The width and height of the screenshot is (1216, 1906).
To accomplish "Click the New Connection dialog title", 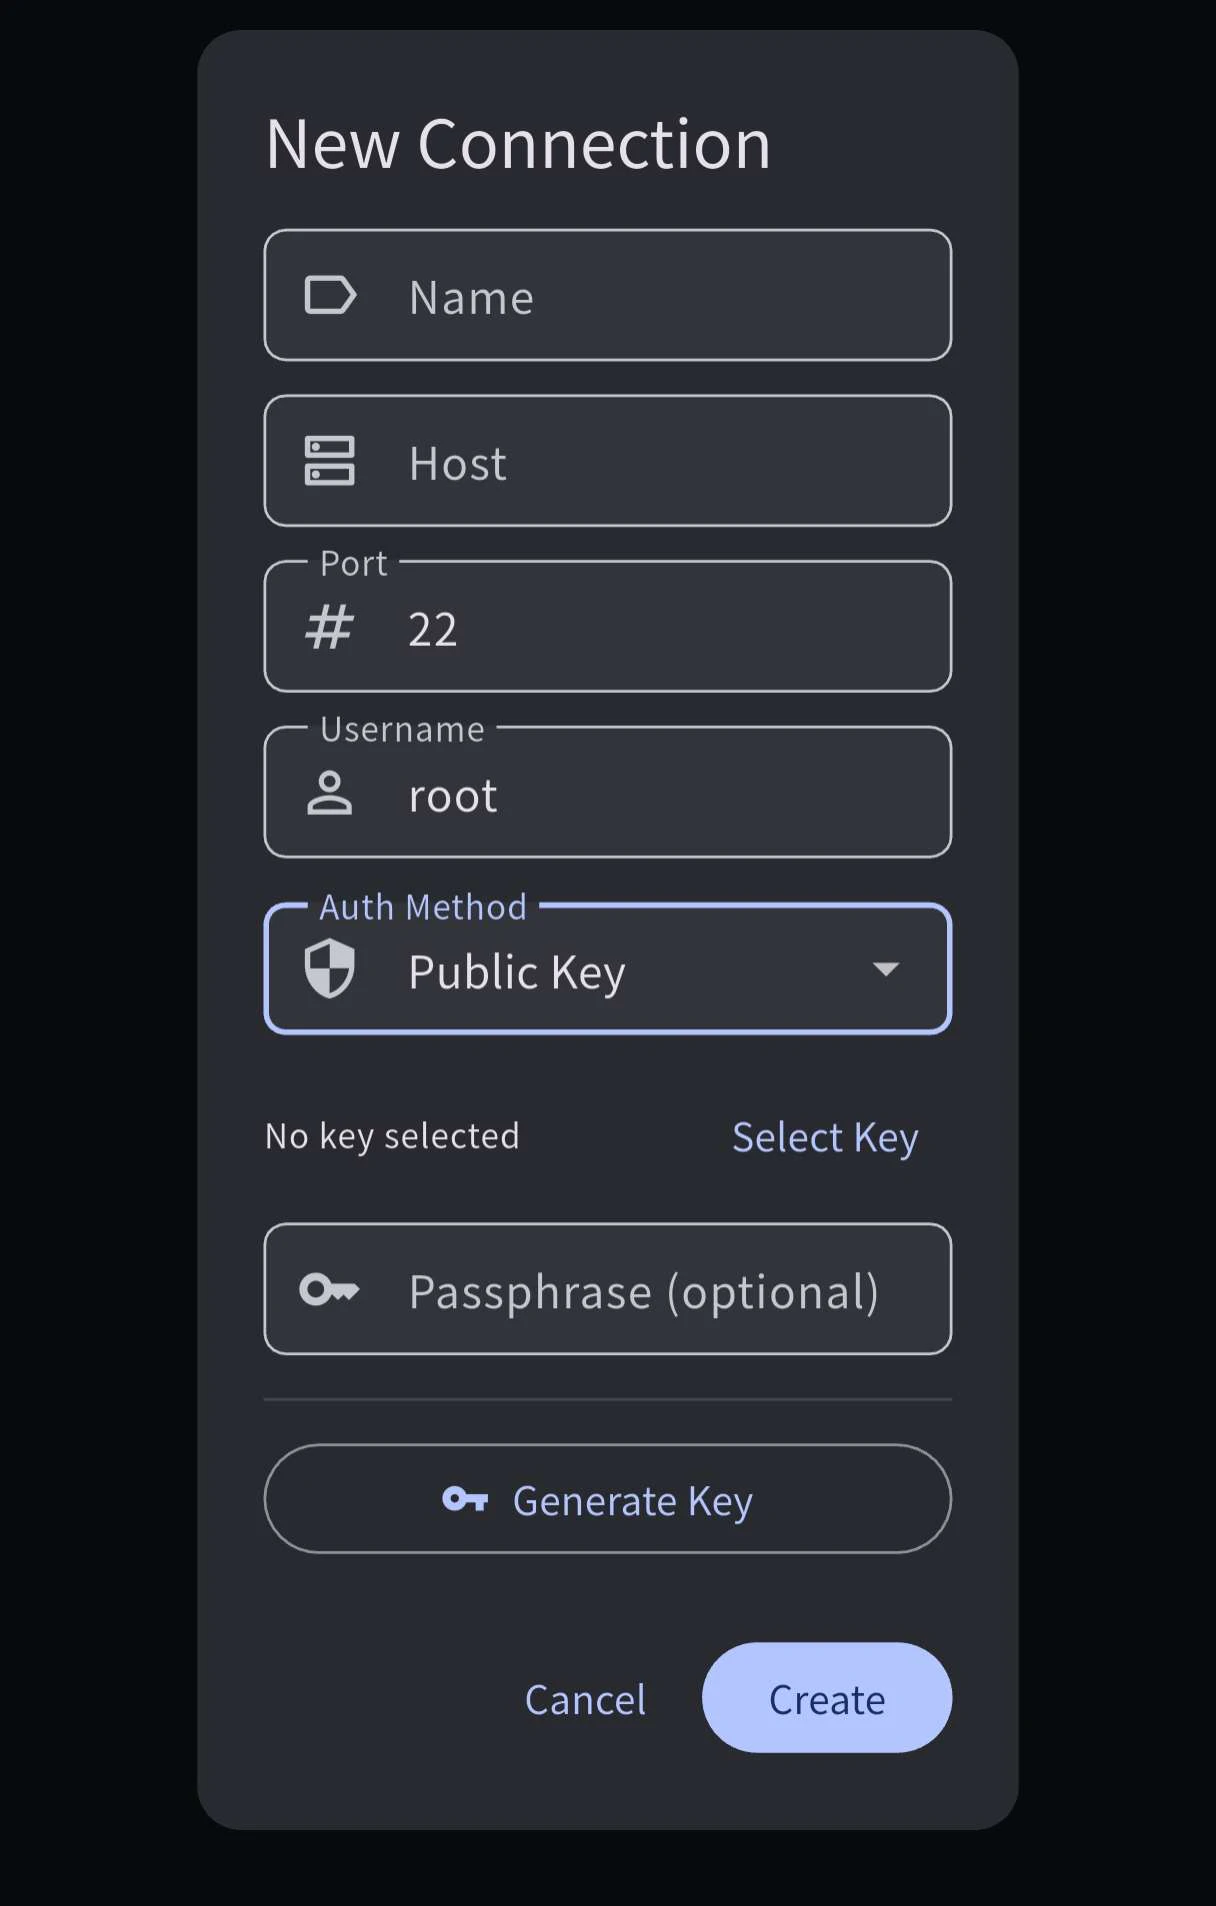I will click(x=518, y=145).
